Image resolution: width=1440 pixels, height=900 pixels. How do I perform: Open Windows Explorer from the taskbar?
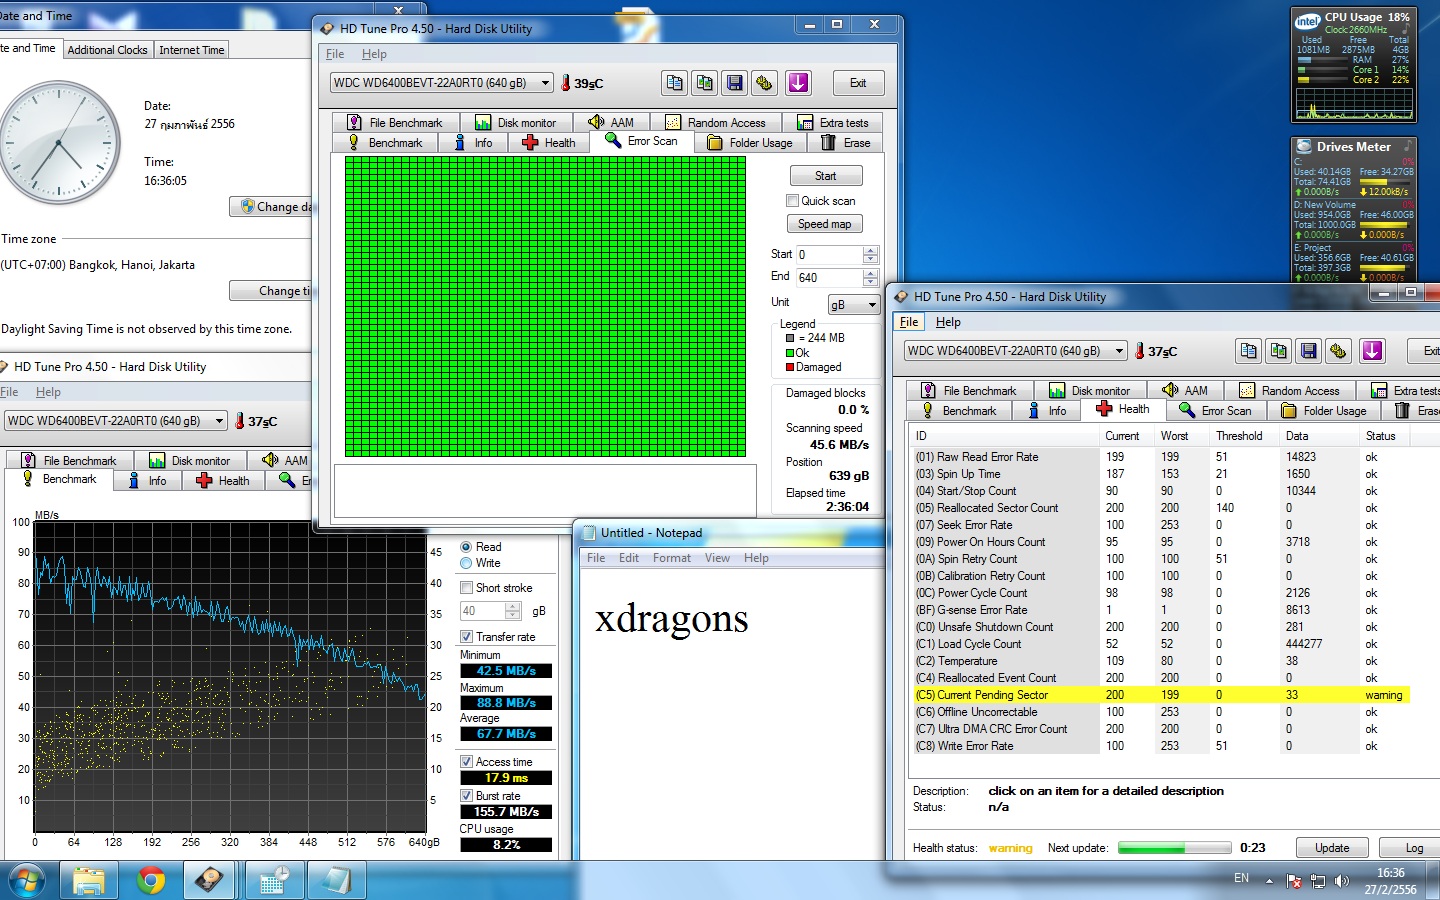click(x=89, y=881)
